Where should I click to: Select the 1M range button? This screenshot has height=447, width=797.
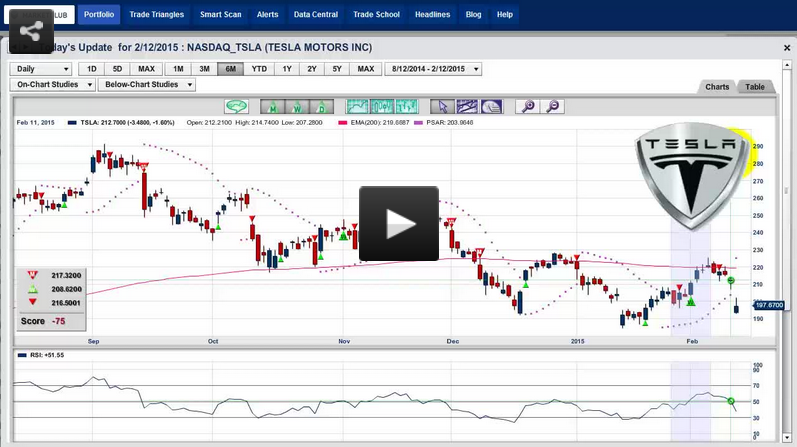178,69
